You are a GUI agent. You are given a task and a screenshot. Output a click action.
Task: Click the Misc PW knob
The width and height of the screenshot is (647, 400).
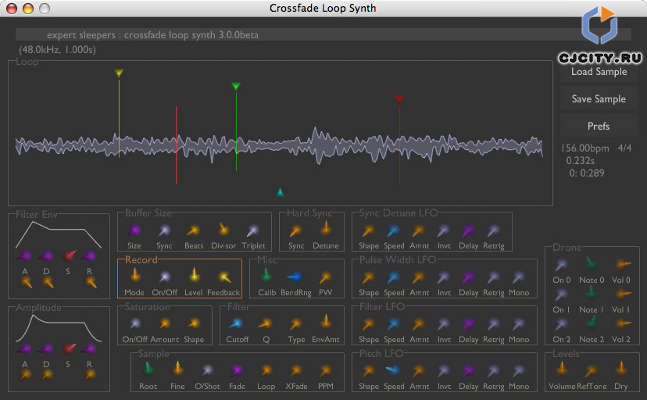[325, 277]
